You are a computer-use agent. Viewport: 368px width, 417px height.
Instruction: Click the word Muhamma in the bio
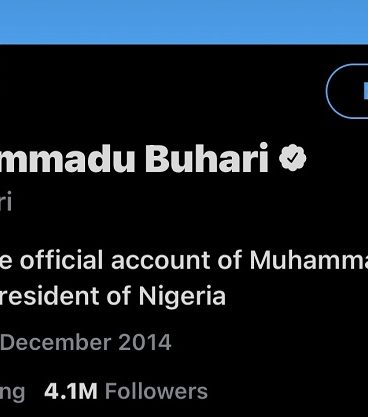pyautogui.click(x=309, y=260)
